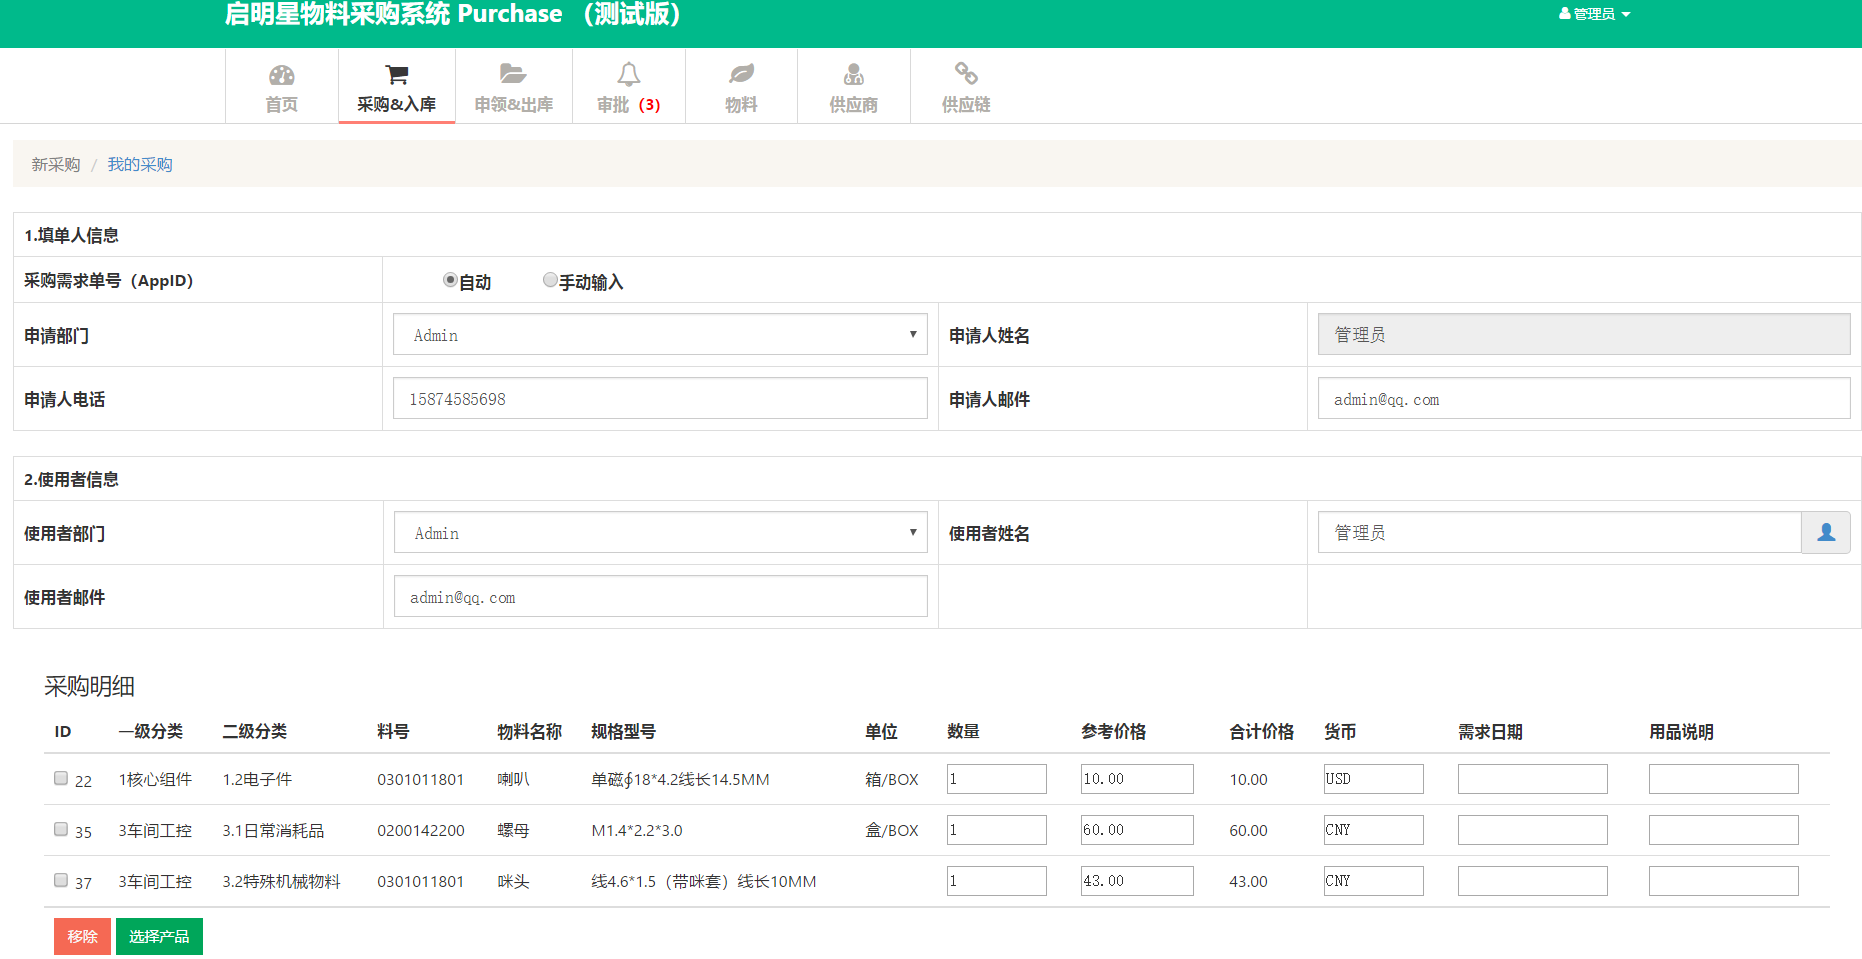
Task: Click the user picker icon beside 使用者姓名
Action: 1825,533
